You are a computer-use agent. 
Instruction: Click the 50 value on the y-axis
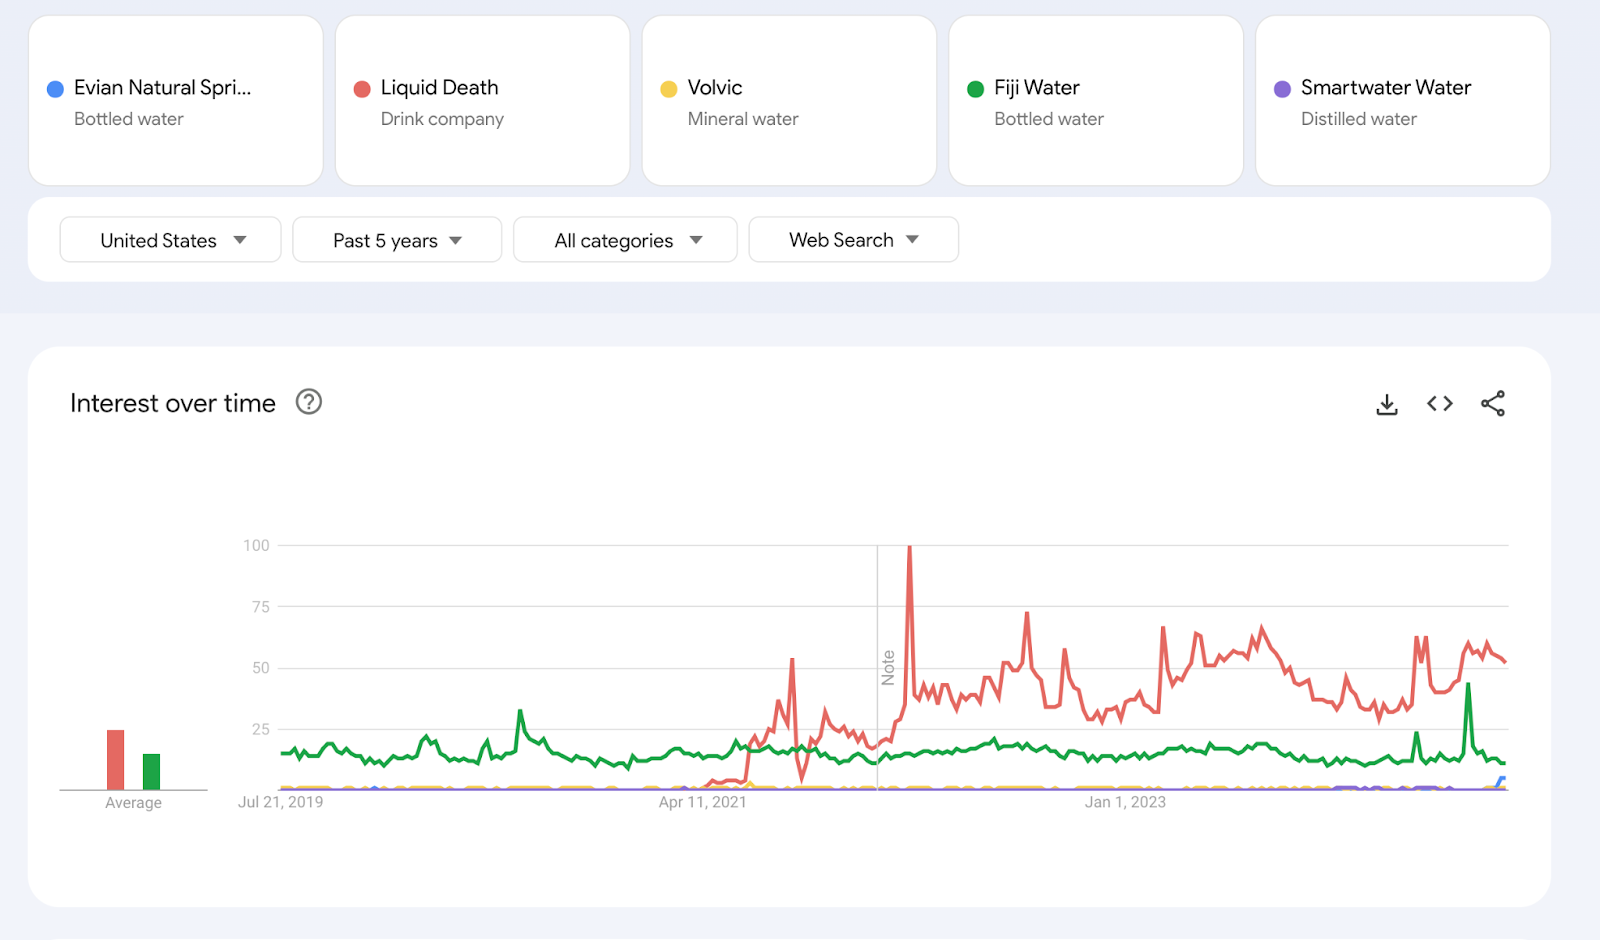tap(261, 668)
